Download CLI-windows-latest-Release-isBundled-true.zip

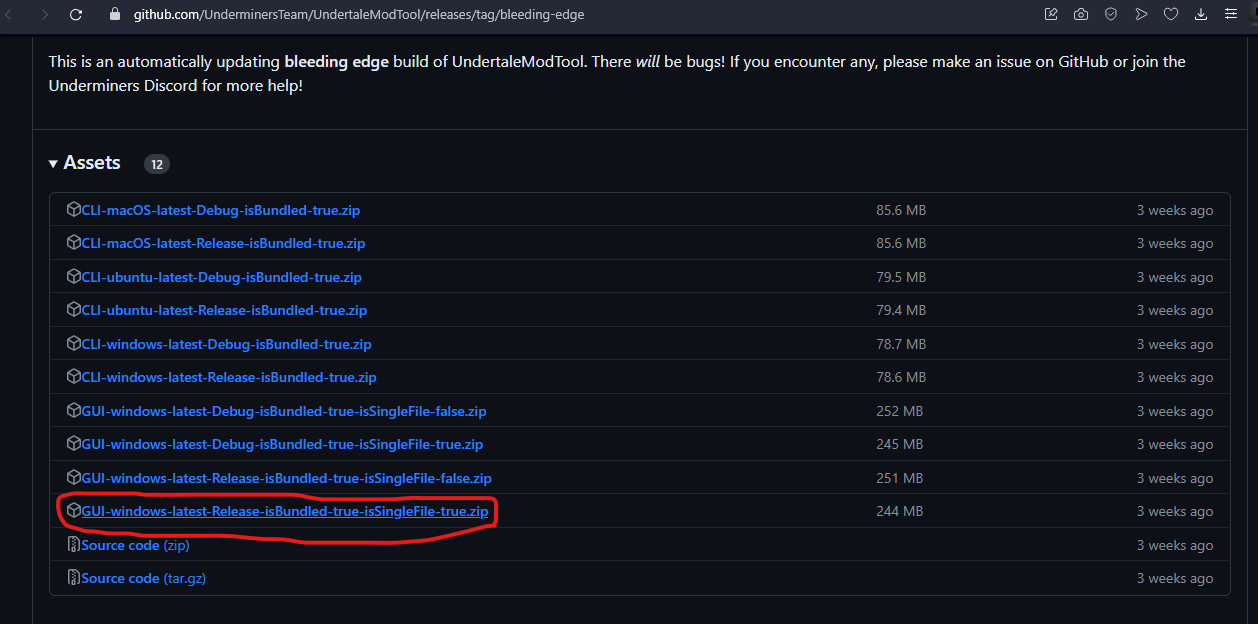pos(228,377)
